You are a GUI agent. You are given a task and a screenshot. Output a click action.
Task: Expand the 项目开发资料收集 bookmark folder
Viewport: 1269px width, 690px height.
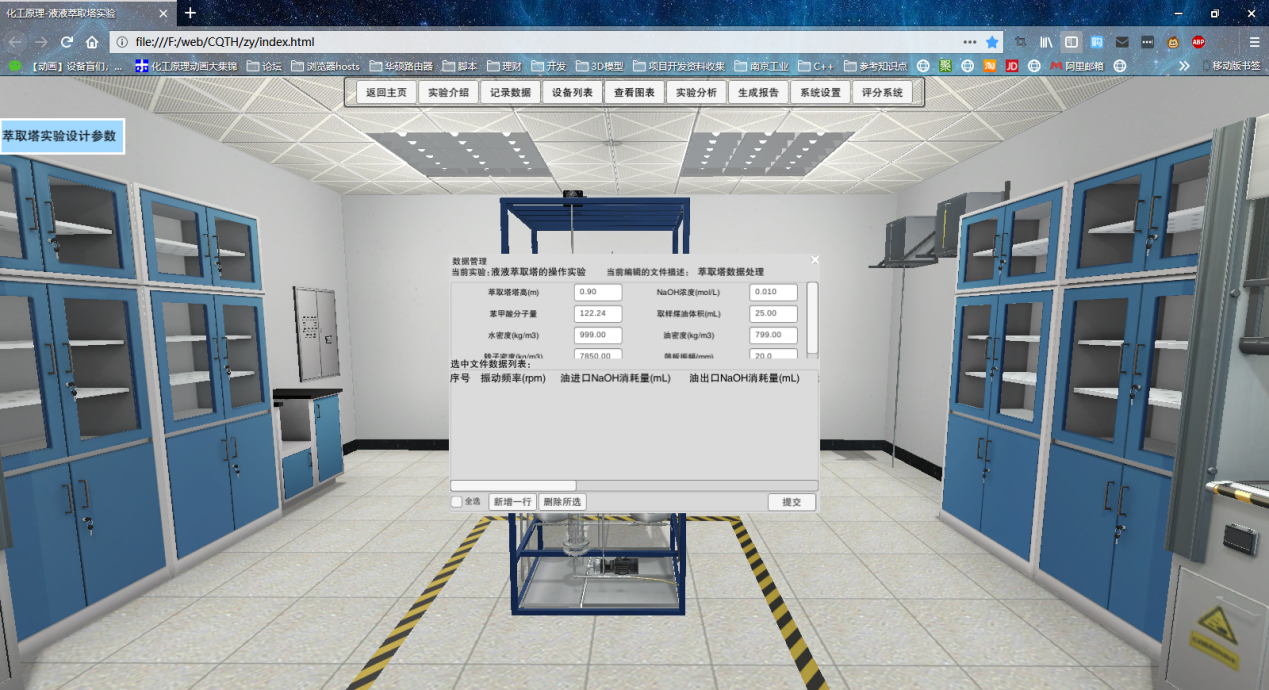coord(678,66)
